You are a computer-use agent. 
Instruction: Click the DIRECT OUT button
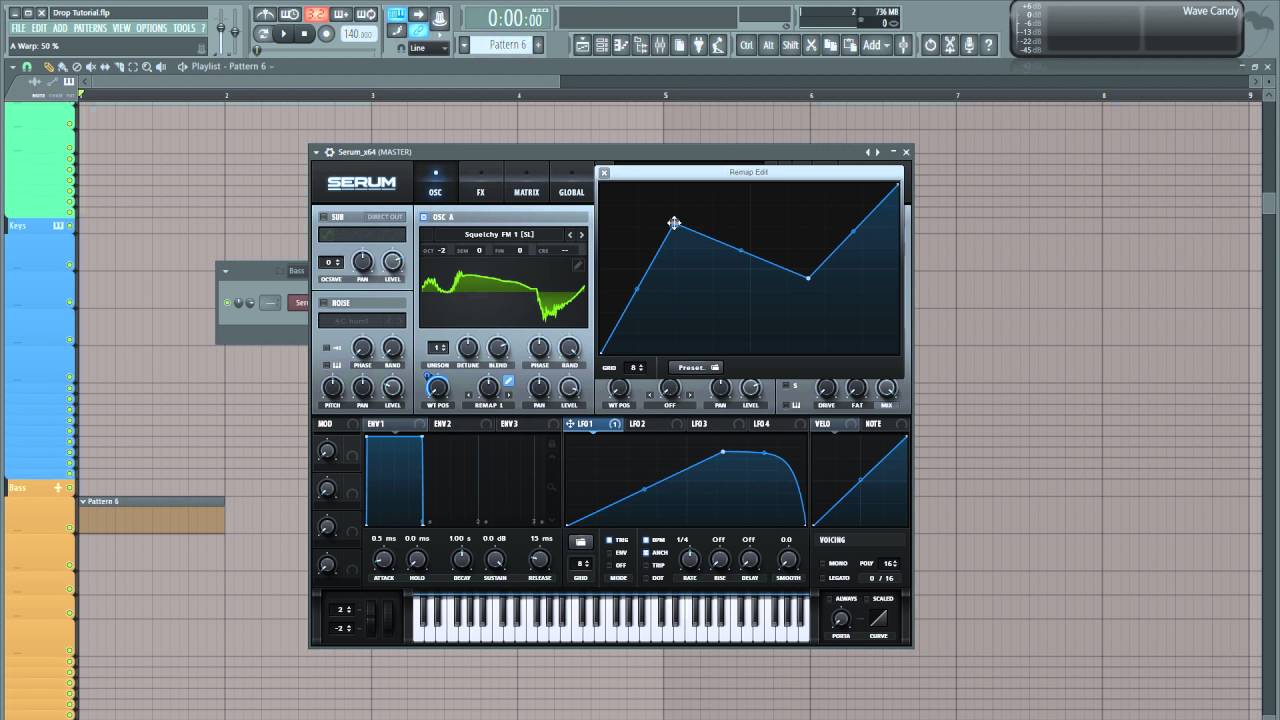[x=385, y=217]
